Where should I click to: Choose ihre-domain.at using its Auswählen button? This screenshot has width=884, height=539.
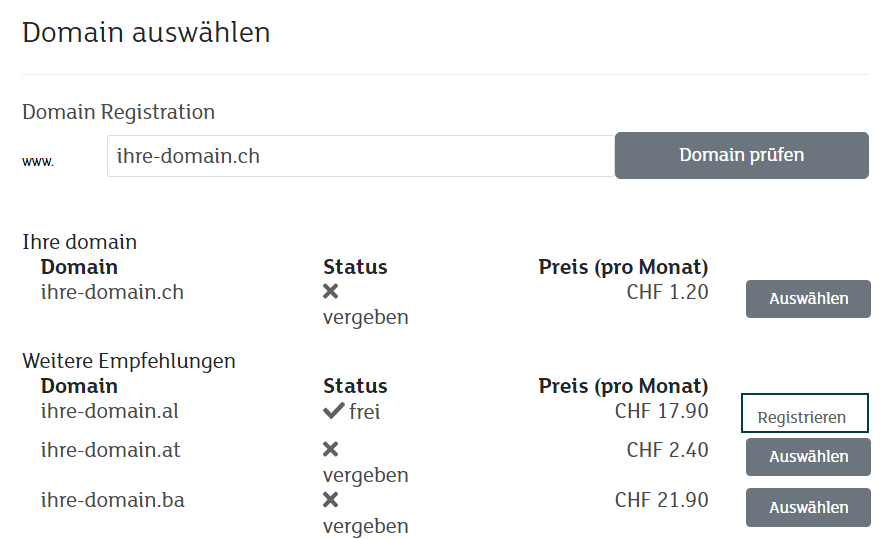pyautogui.click(x=808, y=457)
